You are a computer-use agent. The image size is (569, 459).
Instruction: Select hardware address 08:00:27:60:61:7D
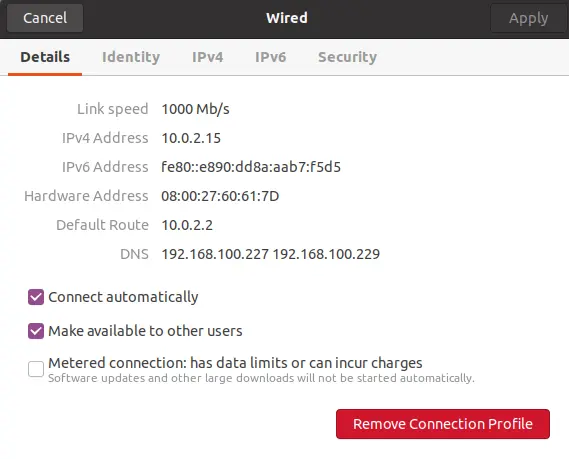tap(220, 196)
